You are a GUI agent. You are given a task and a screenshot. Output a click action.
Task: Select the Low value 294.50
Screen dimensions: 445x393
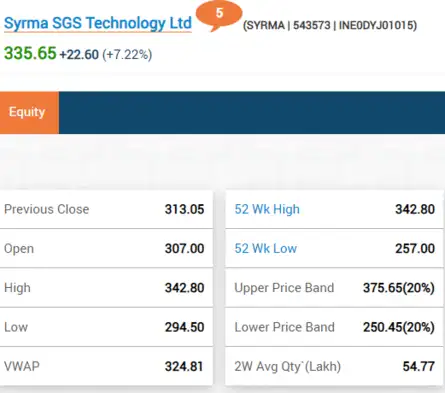point(184,327)
